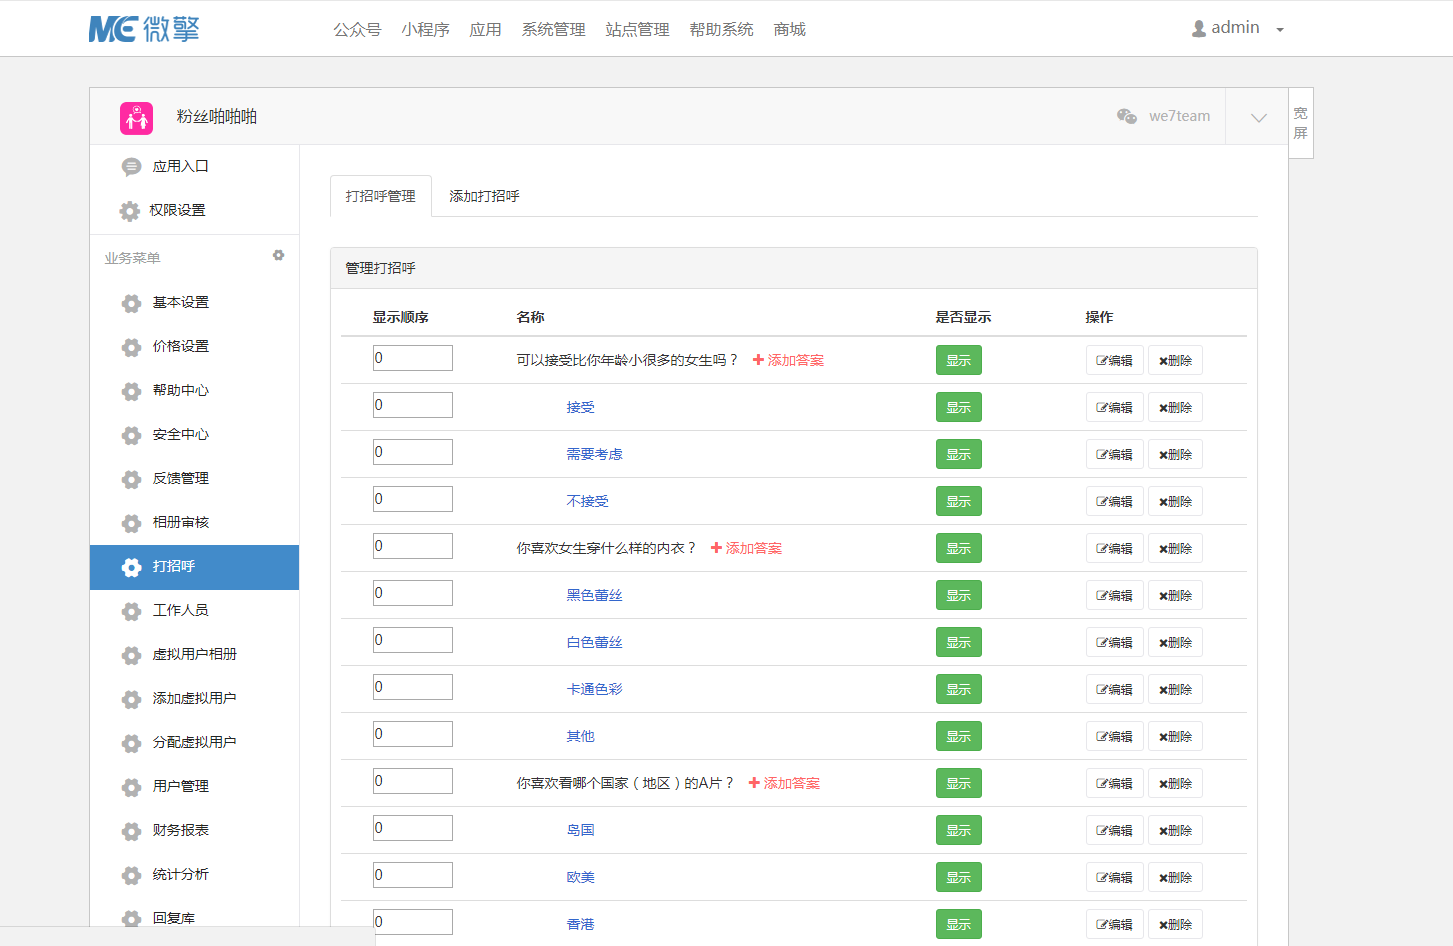
Task: Click the admin user avatar icon
Action: click(1198, 29)
